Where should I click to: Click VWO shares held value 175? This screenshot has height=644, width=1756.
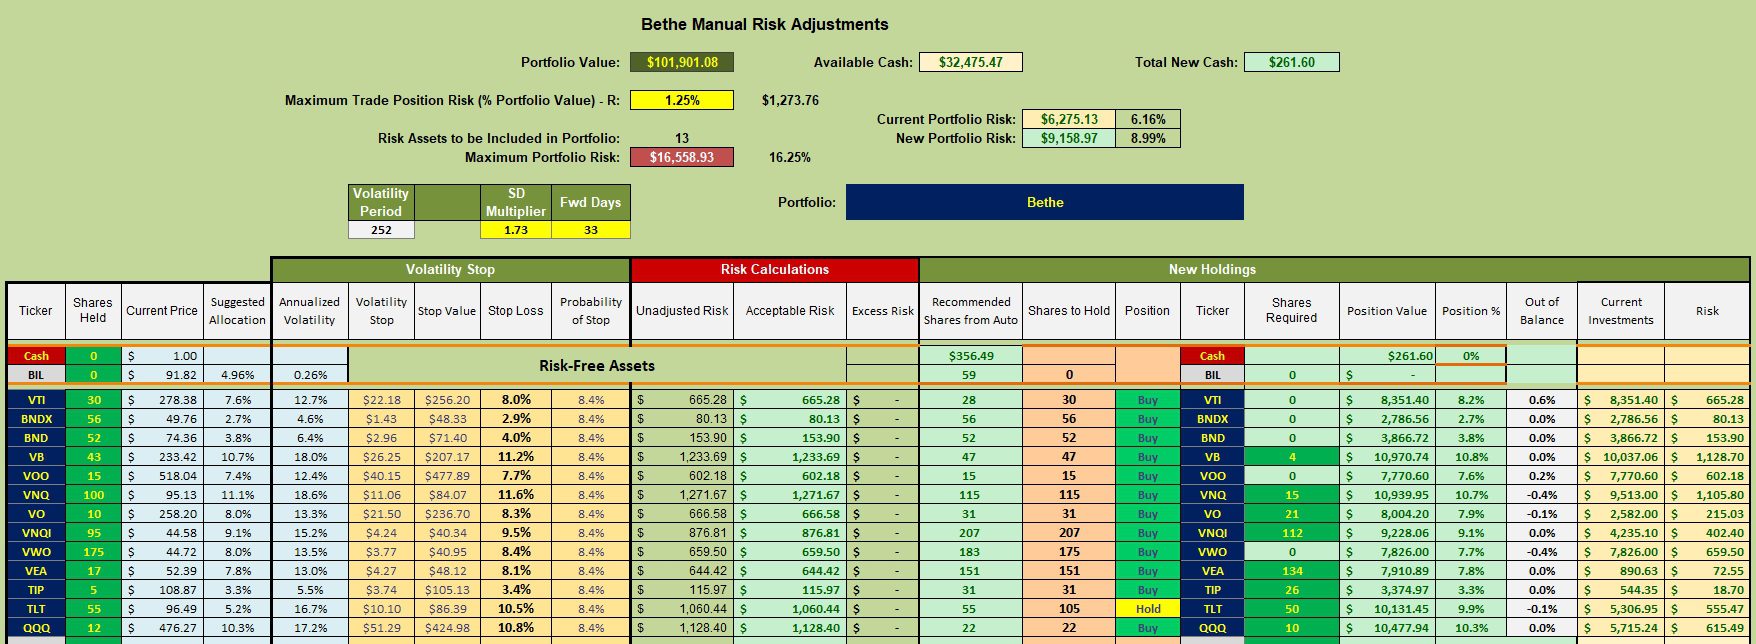pyautogui.click(x=93, y=552)
